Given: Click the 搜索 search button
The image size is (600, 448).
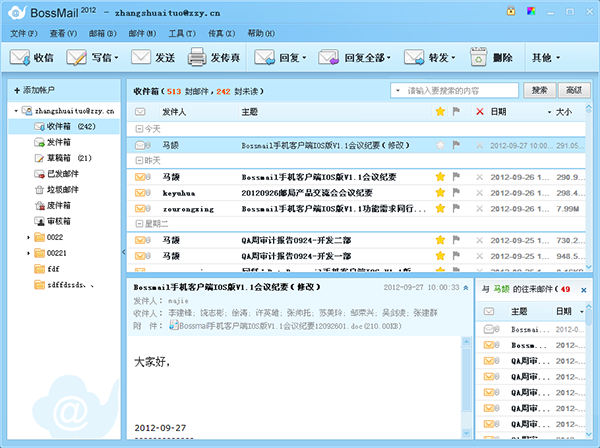Looking at the screenshot, I should tap(540, 90).
